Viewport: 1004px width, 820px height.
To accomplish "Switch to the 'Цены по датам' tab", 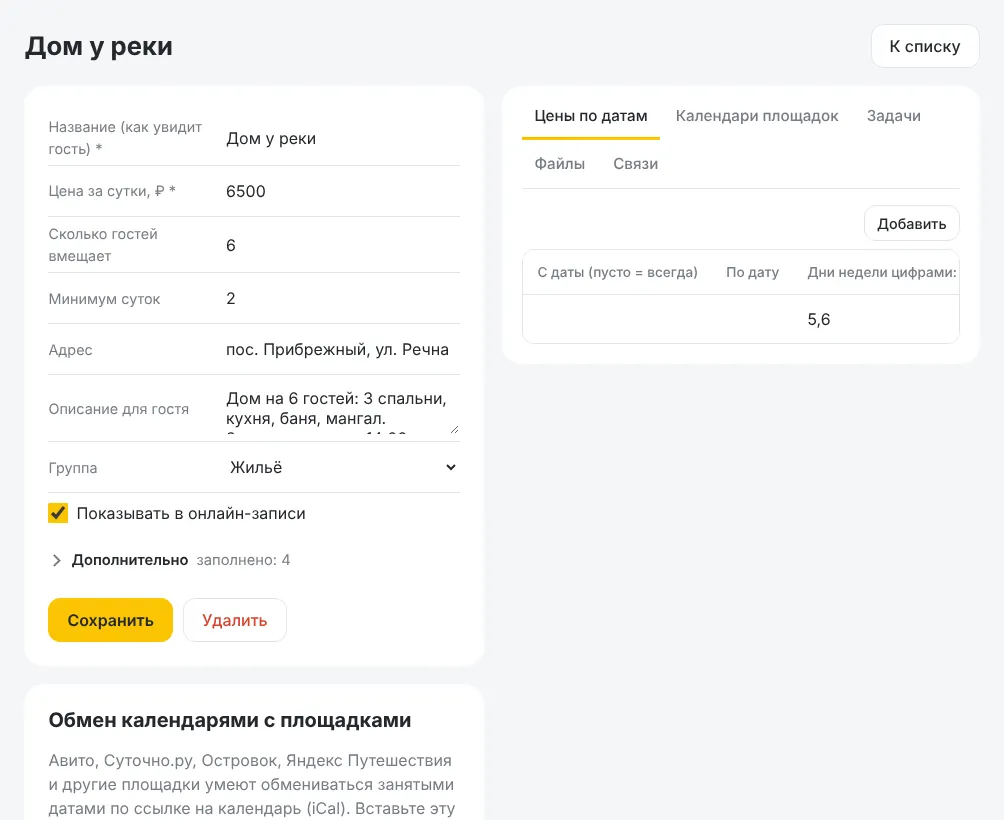I will click(590, 116).
